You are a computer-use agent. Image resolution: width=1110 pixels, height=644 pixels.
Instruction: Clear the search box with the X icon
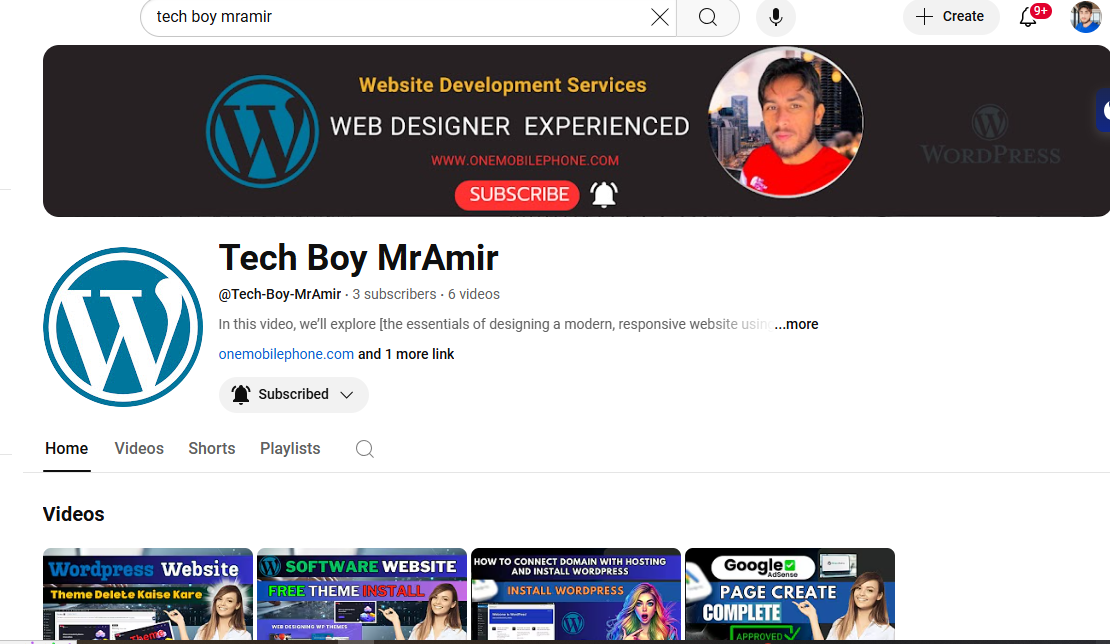[x=659, y=17]
